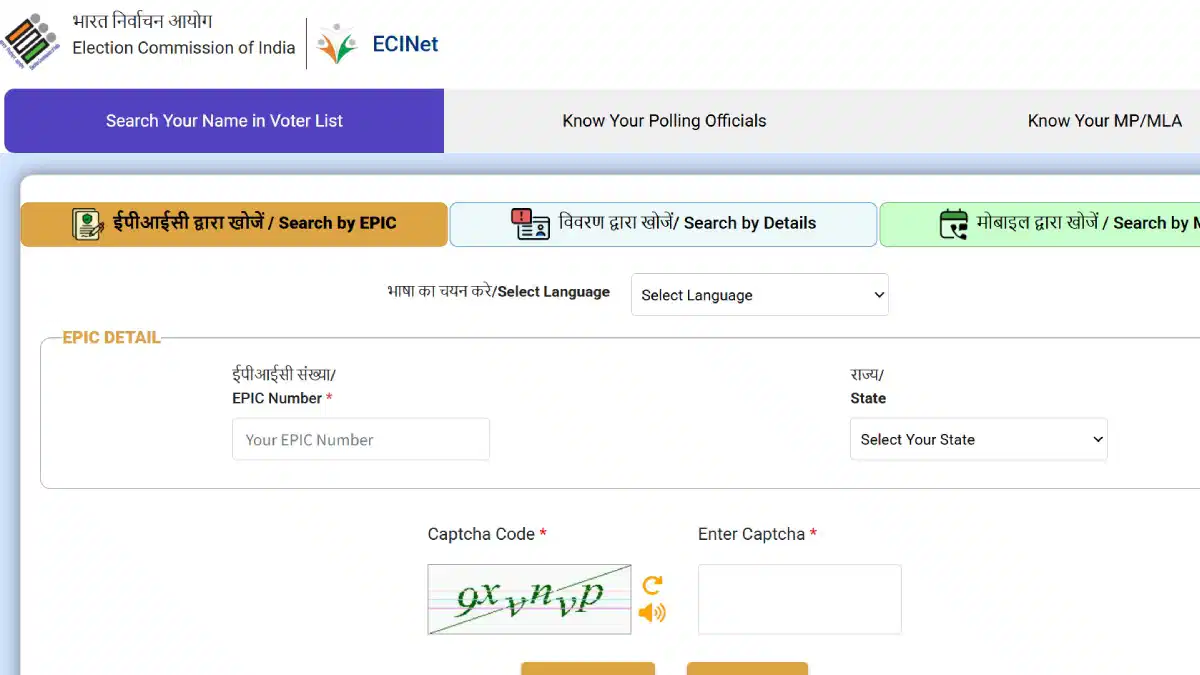Switch to Know Your Polling Officials tab

click(664, 121)
